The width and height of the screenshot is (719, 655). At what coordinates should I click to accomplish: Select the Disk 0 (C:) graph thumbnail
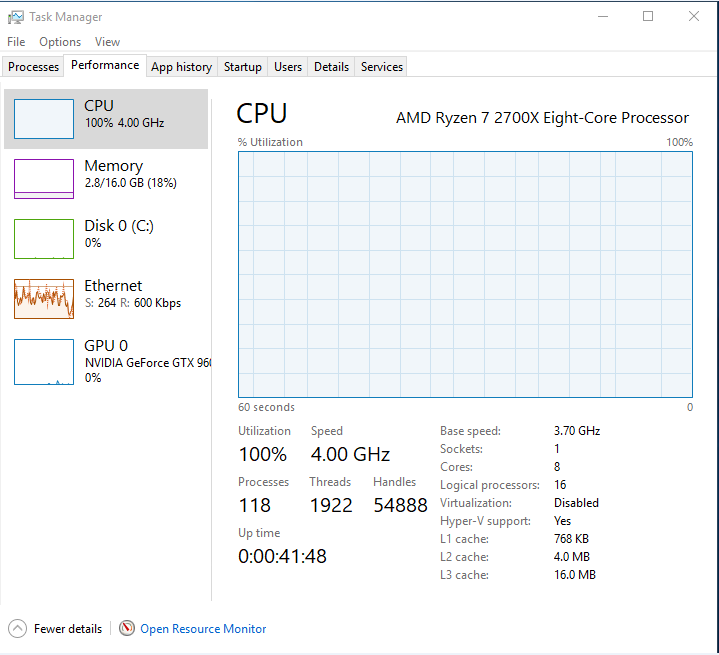44,239
